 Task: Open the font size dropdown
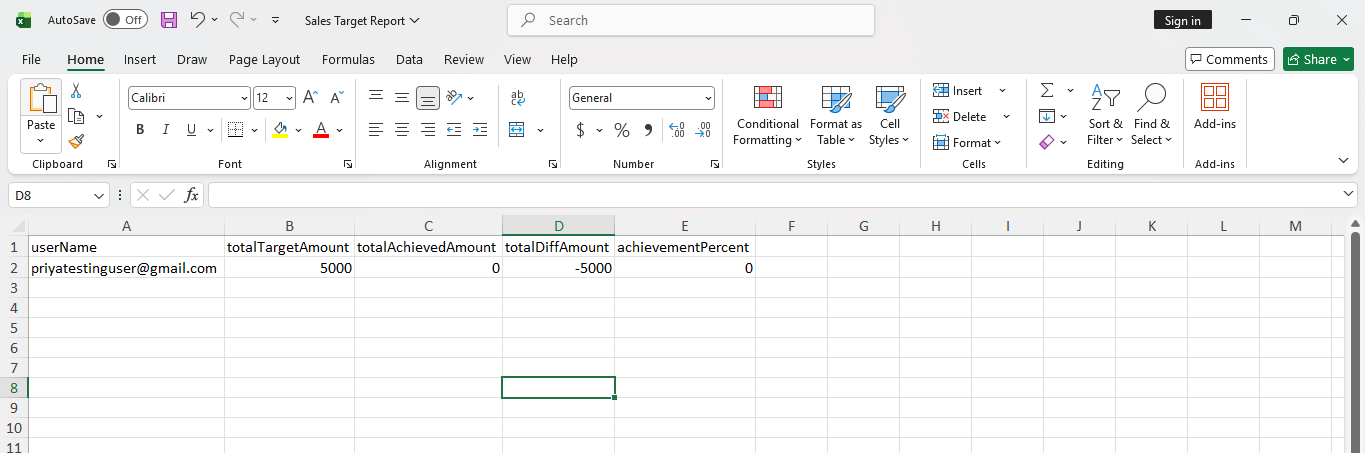tap(289, 98)
